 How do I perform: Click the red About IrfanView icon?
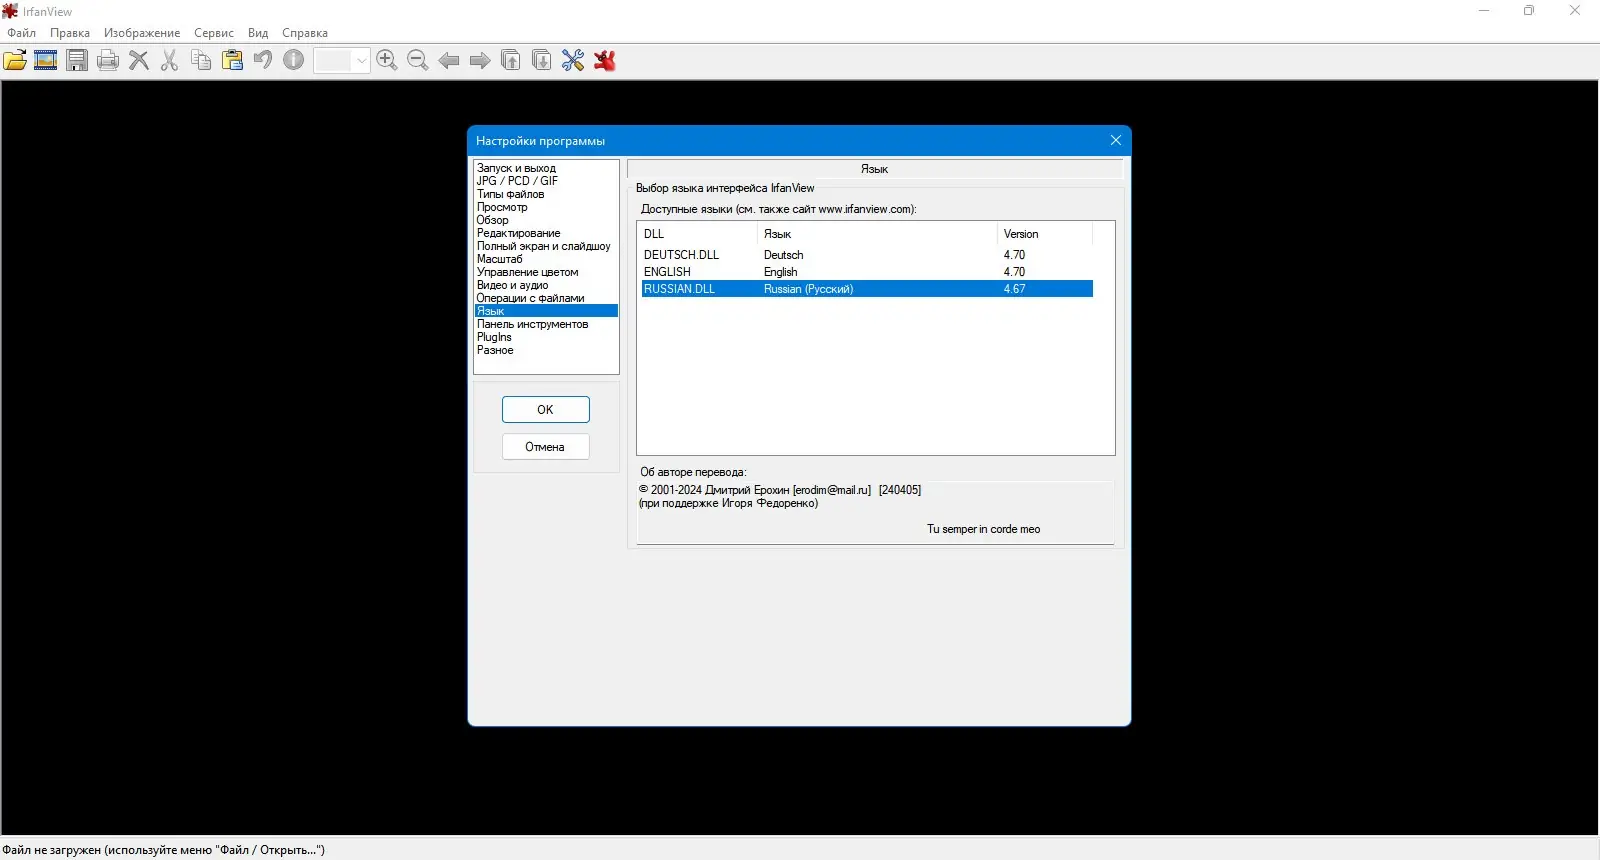coord(604,60)
